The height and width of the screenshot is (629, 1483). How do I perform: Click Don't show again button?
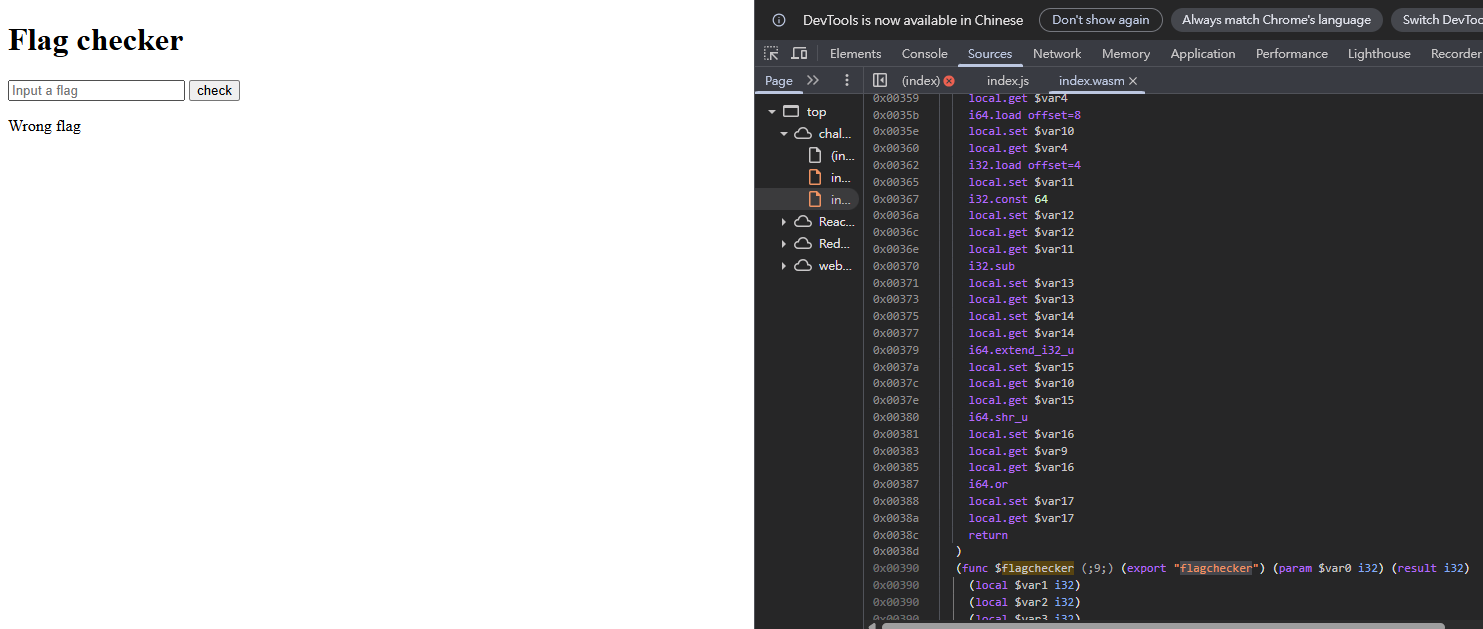(x=1101, y=20)
